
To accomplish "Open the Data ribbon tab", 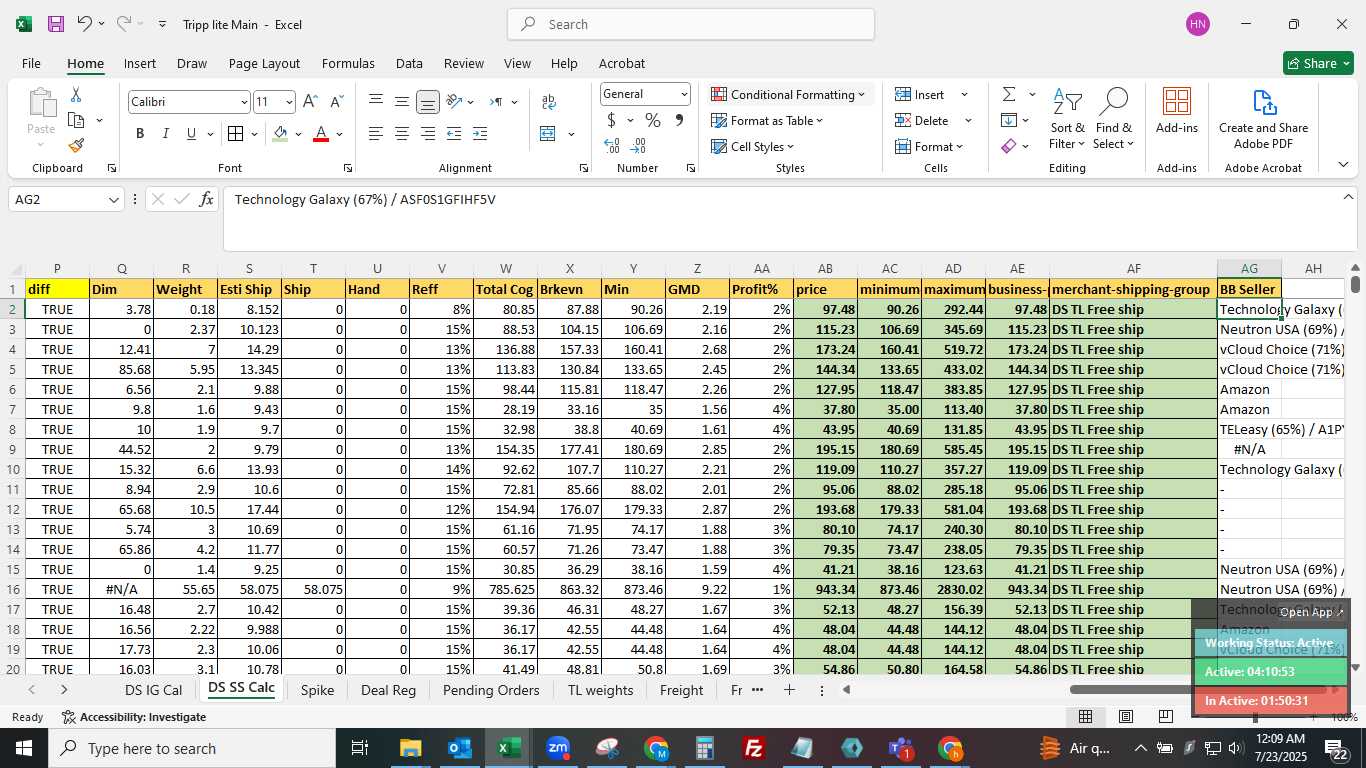I will 409,63.
